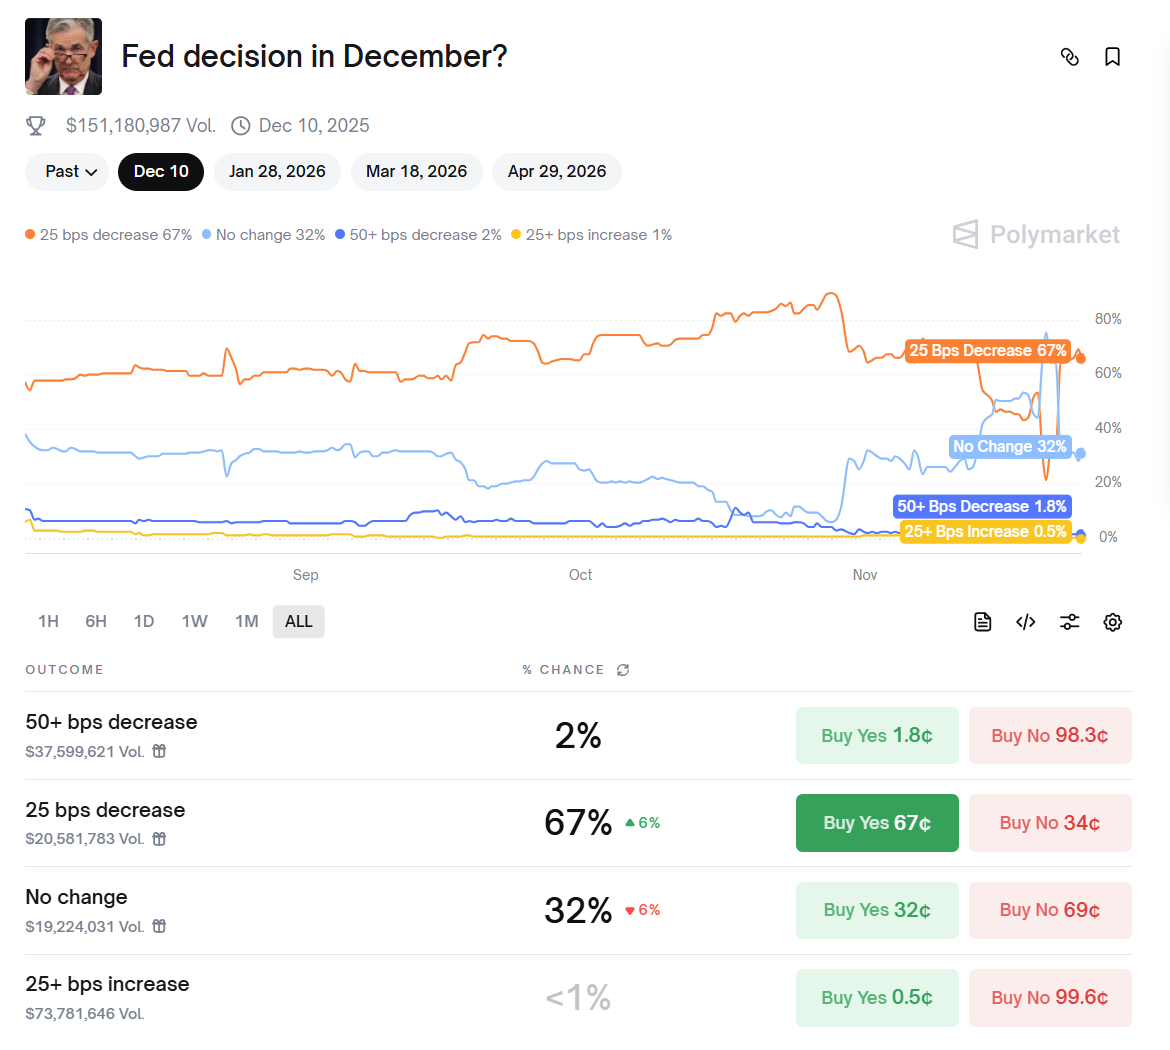The height and width of the screenshot is (1050, 1170).
Task: Click refresh icon next to % Chance
Action: 623,670
